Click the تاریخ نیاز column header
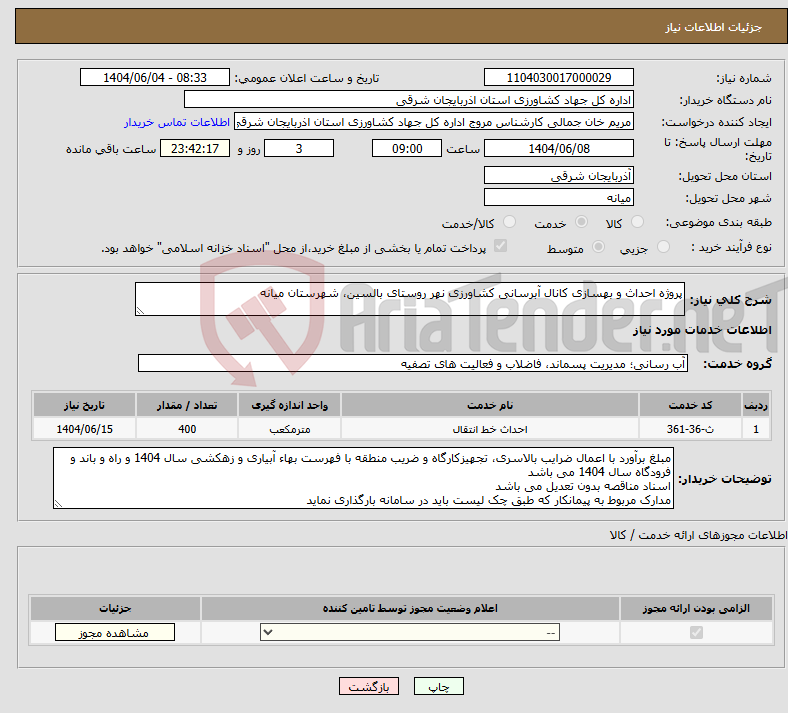Screen dimensions: 788x713 click(84, 405)
